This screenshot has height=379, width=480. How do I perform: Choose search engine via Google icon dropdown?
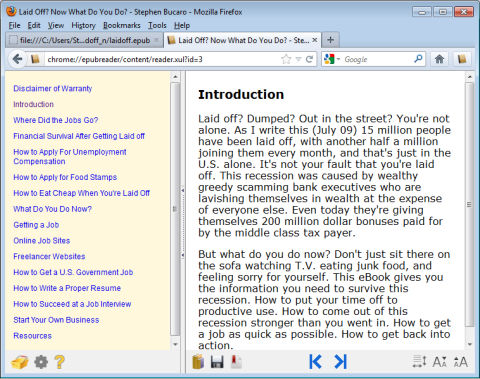(x=332, y=59)
